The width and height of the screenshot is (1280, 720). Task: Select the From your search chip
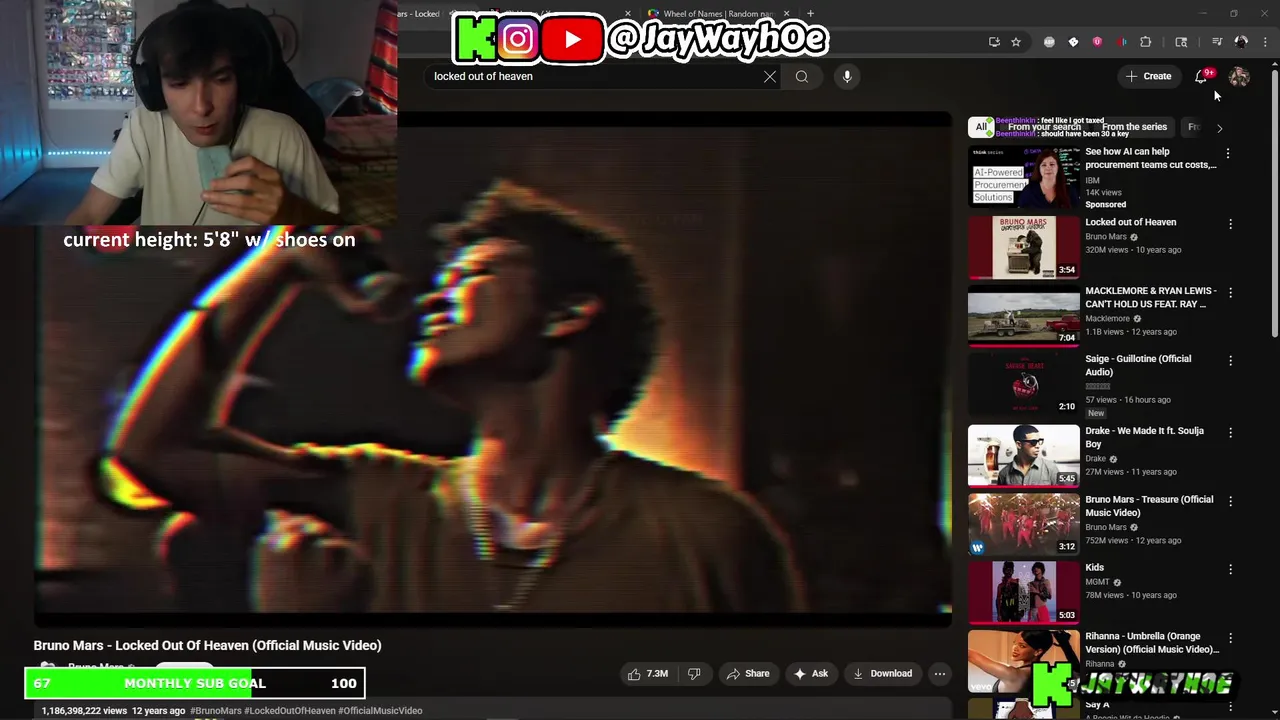pyautogui.click(x=1044, y=127)
